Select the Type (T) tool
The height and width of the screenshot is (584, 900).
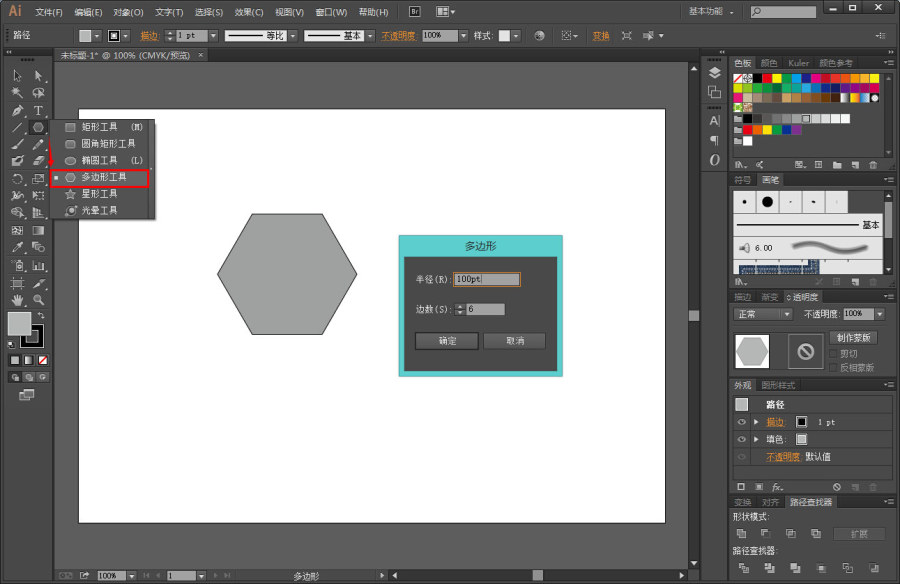38,110
